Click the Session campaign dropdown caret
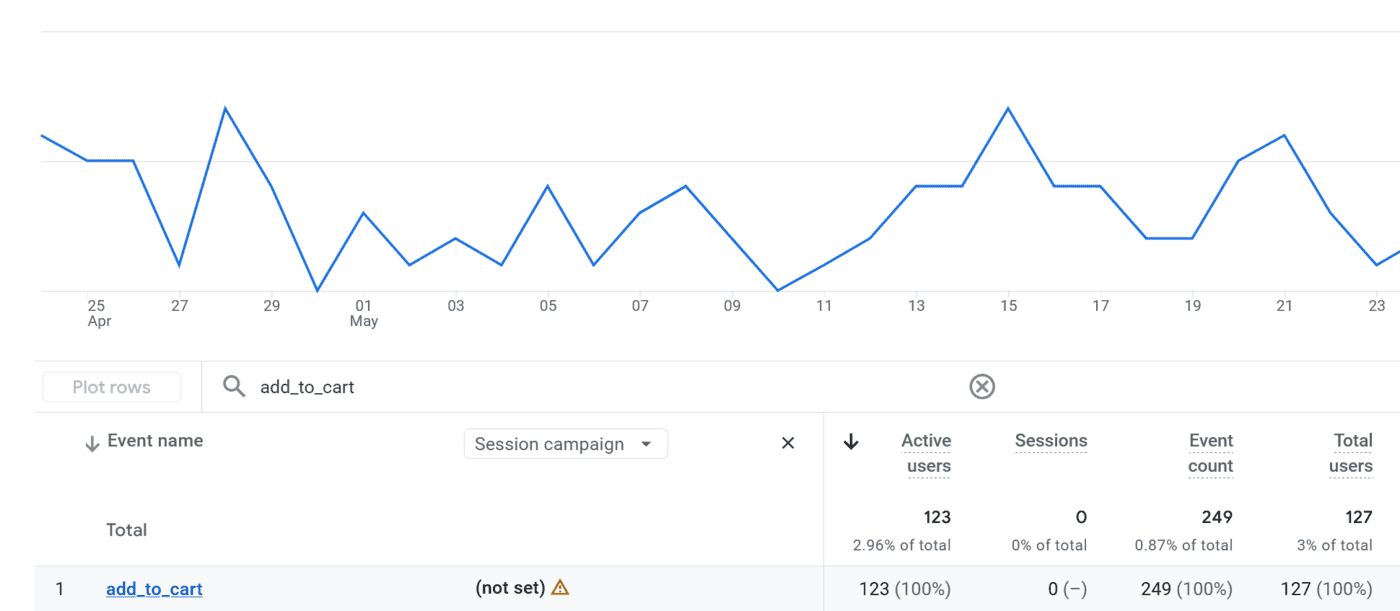Image resolution: width=1400 pixels, height=611 pixels. coord(646,444)
